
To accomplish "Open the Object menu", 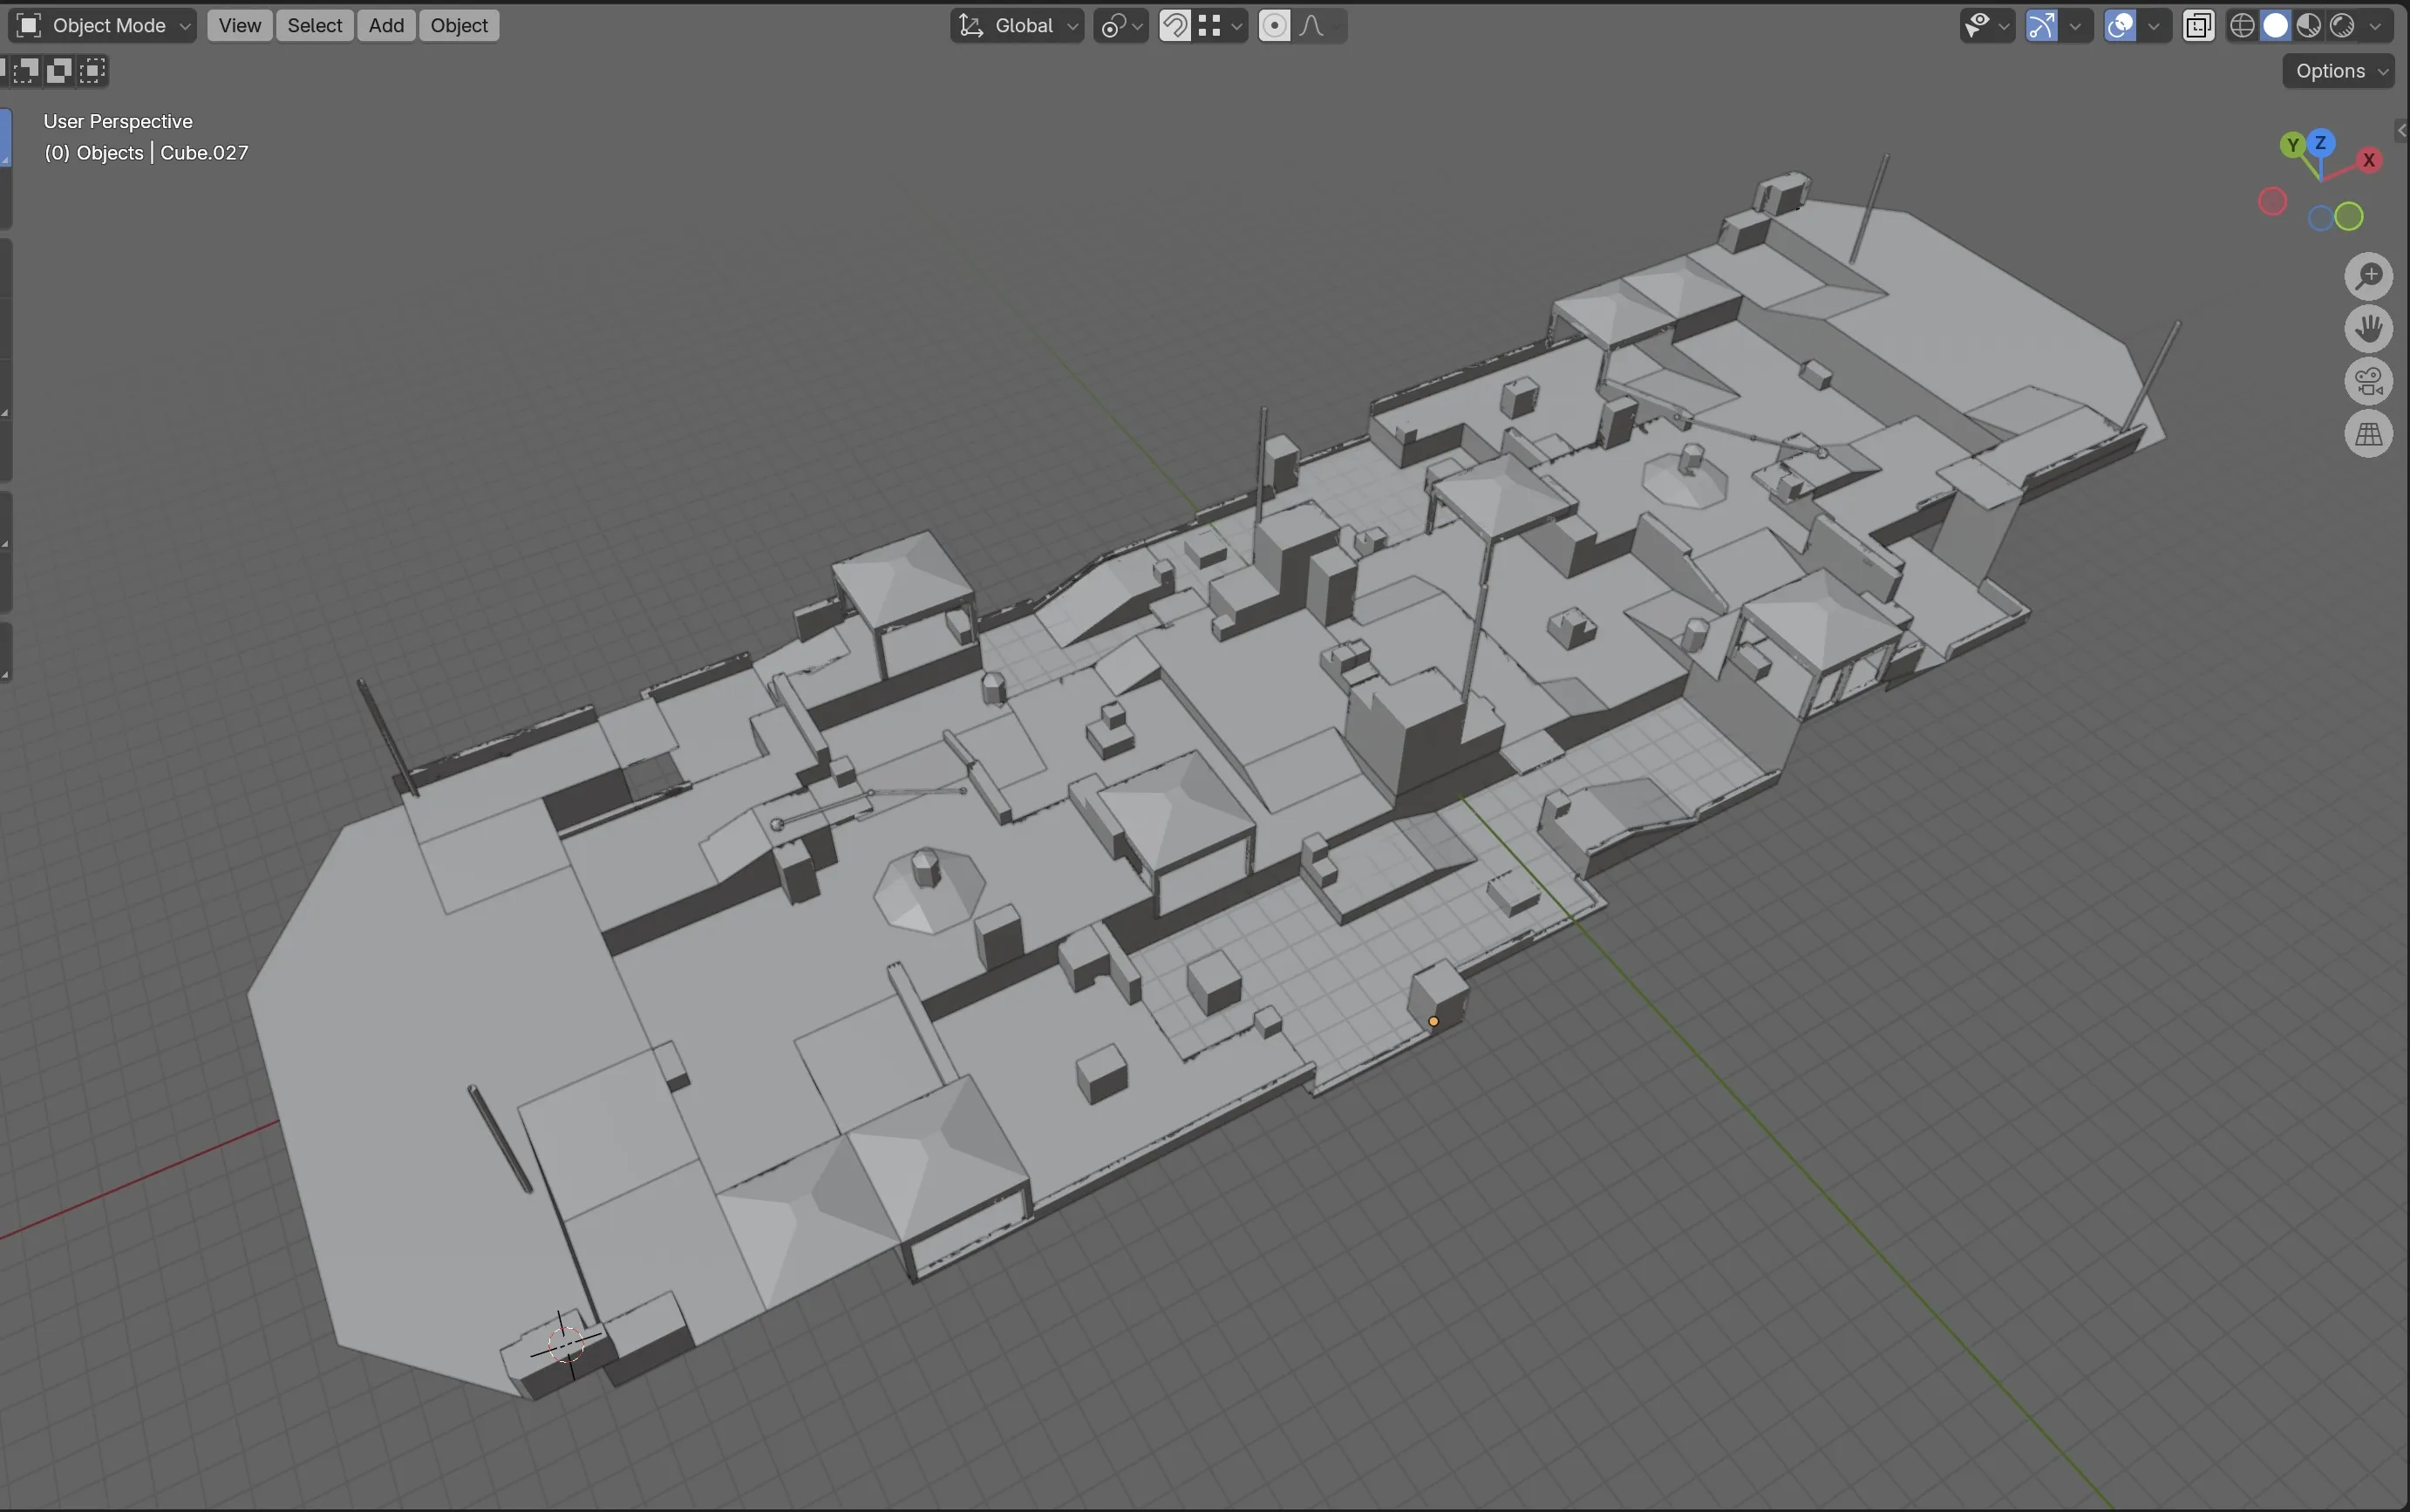I will (459, 26).
